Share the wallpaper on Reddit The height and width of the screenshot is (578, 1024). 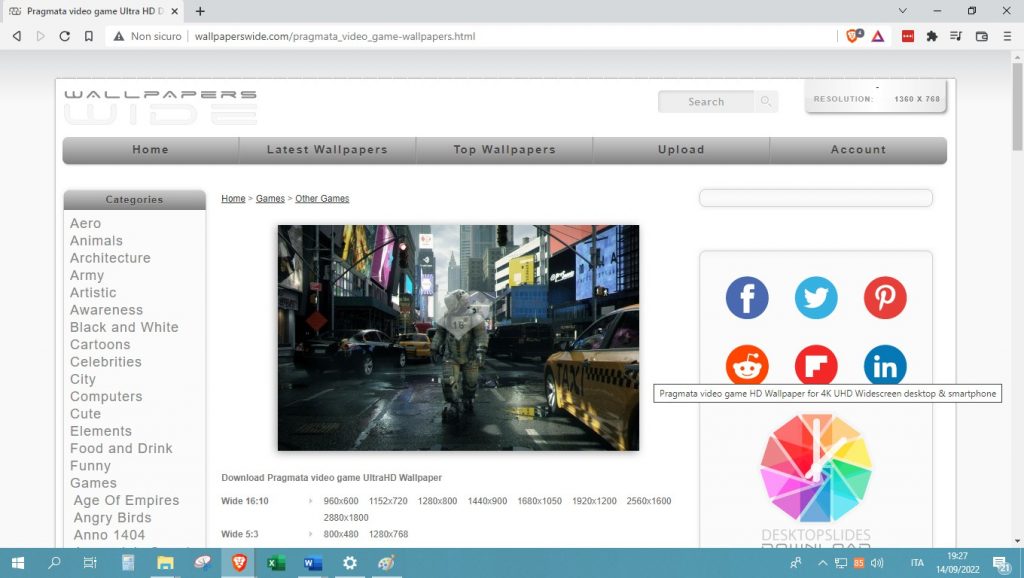pyautogui.click(x=746, y=365)
